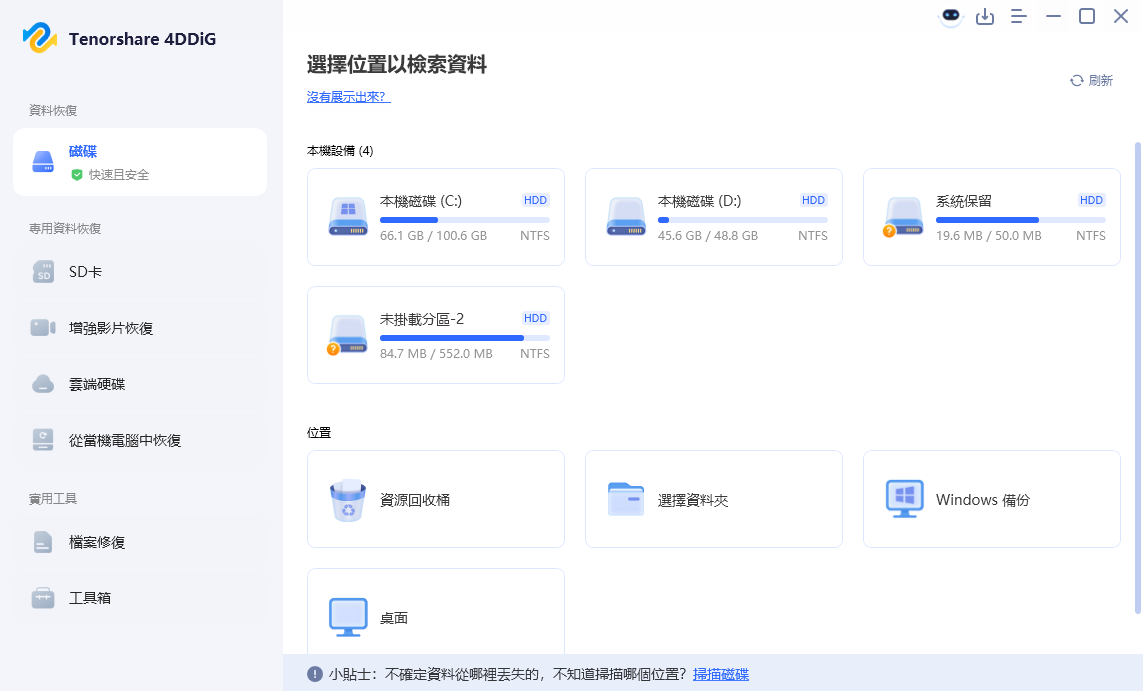1143x691 pixels.
Task: Select the 磁碟 disk tab in sidebar
Action: click(140, 162)
